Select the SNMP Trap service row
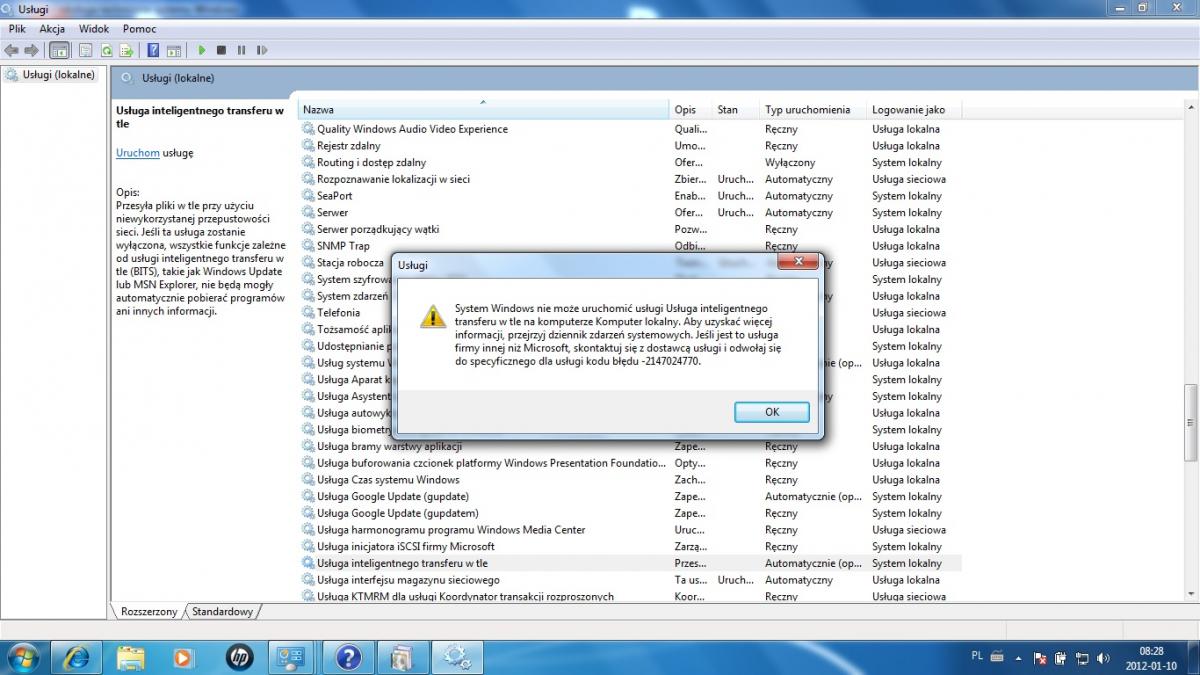Image resolution: width=1200 pixels, height=675 pixels. (630, 246)
